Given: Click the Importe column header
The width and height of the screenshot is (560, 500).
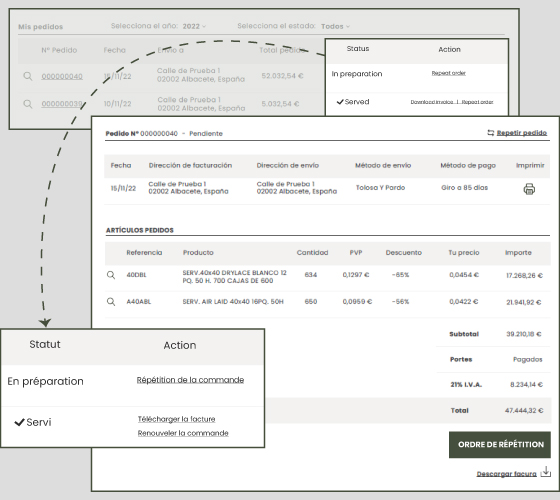Looking at the screenshot, I should (x=518, y=253).
